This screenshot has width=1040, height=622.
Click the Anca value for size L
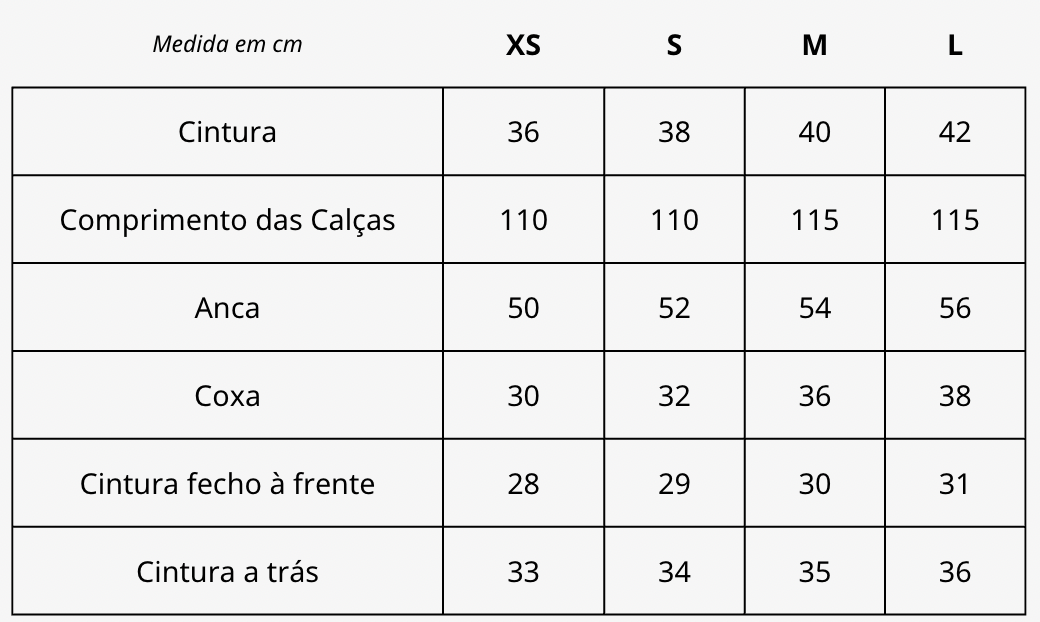coord(955,308)
